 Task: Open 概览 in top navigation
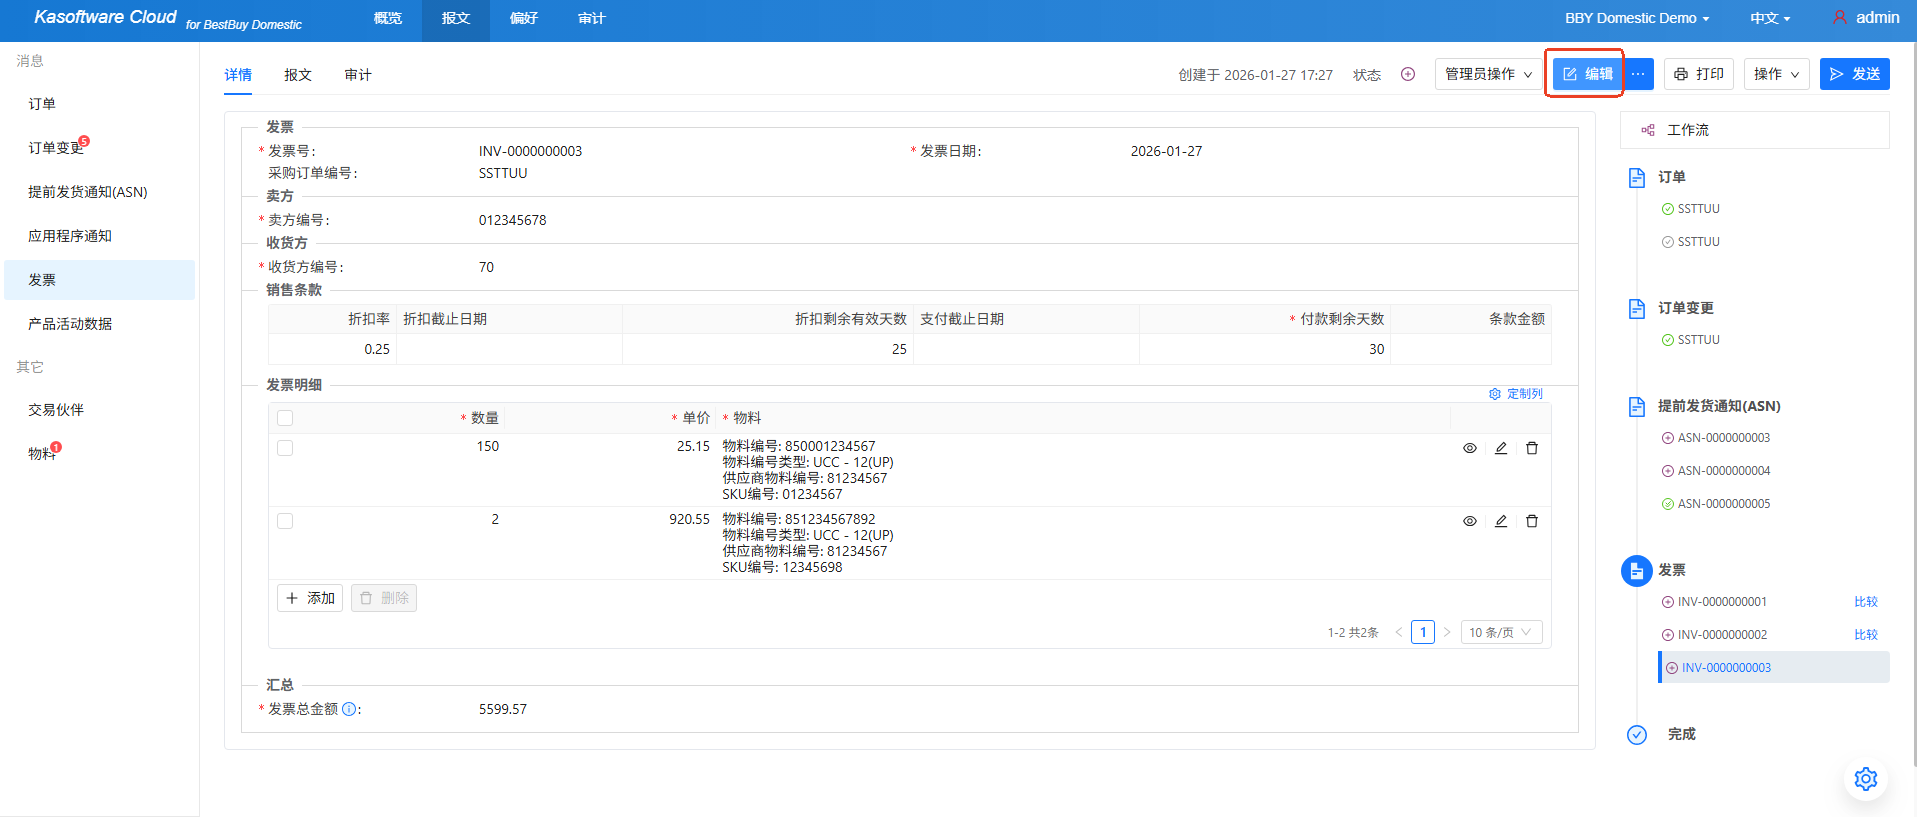(x=388, y=18)
